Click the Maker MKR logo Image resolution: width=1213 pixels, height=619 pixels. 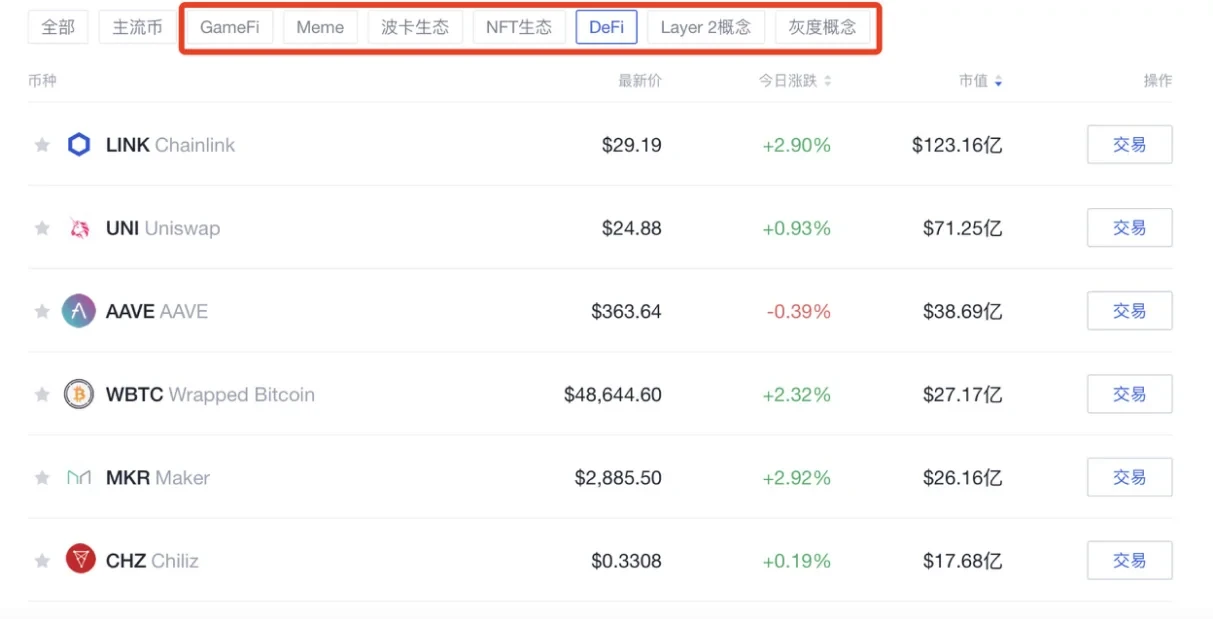[x=79, y=478]
